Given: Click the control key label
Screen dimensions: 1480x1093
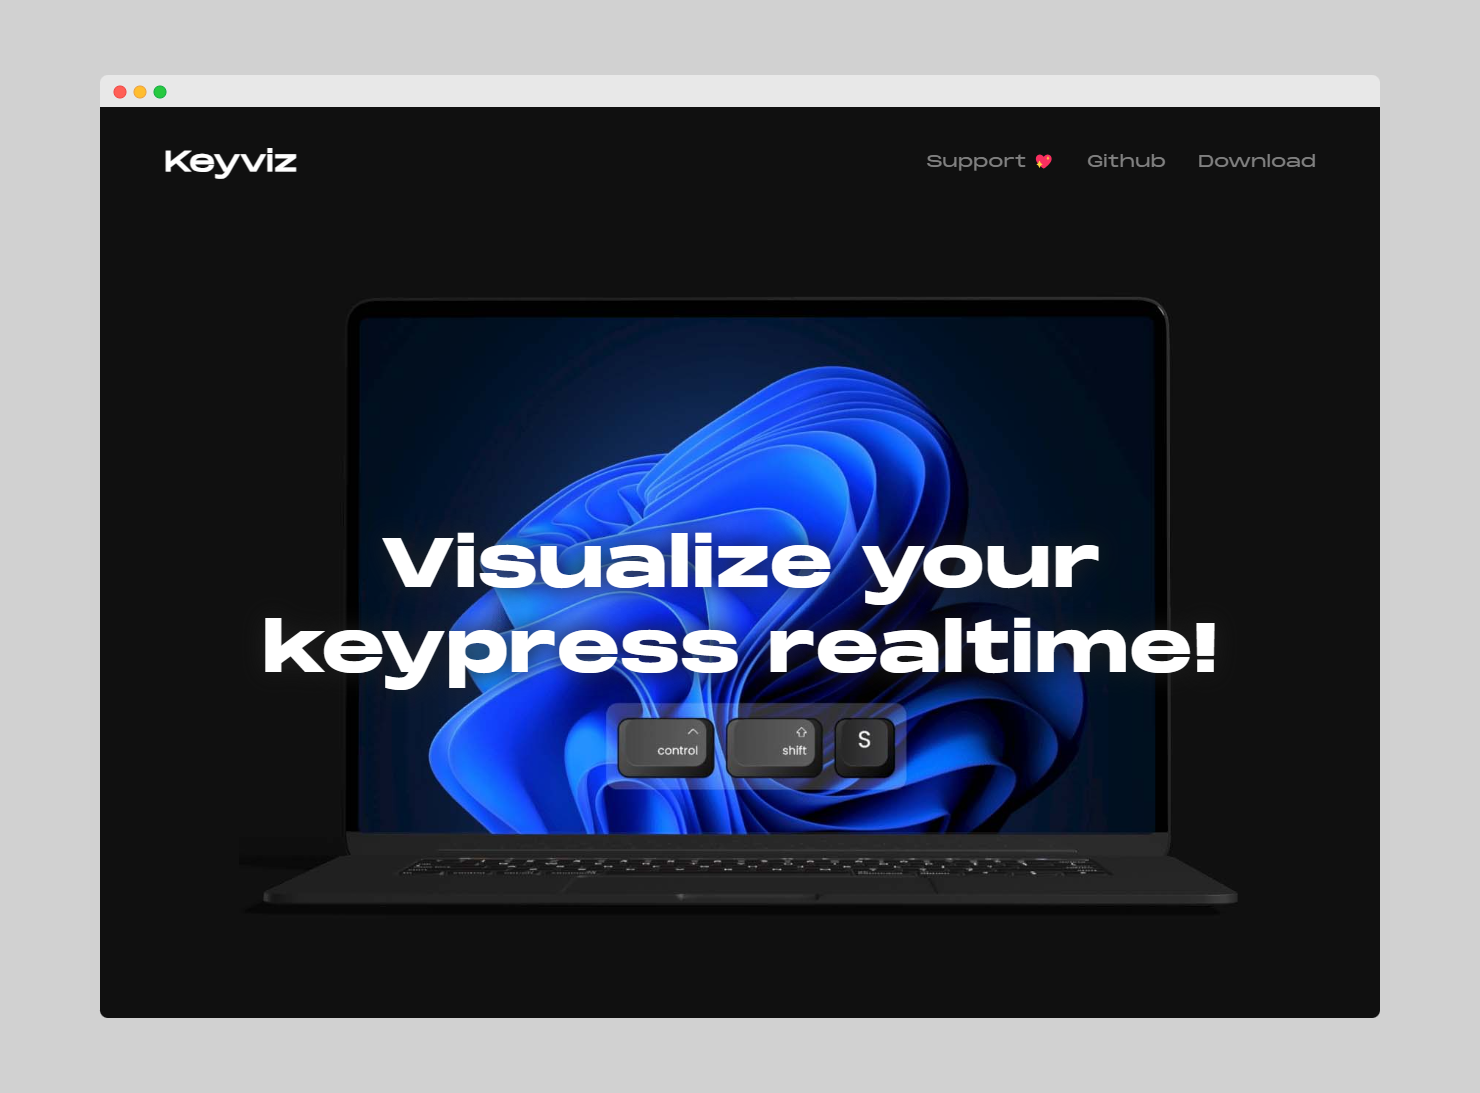Looking at the screenshot, I should coord(677,751).
